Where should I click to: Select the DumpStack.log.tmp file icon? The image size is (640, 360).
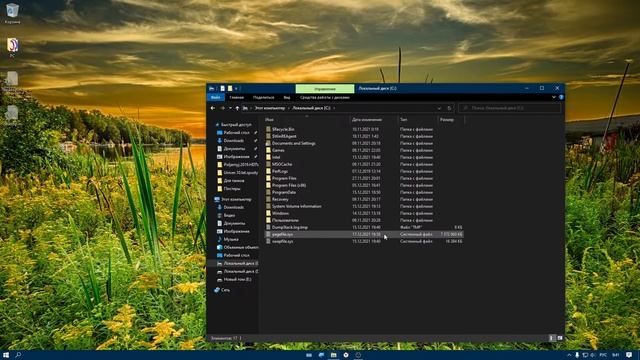pyautogui.click(x=268, y=227)
